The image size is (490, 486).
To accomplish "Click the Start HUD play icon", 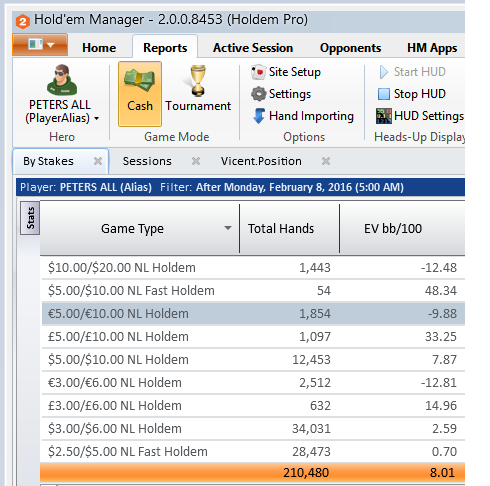I will 384,72.
